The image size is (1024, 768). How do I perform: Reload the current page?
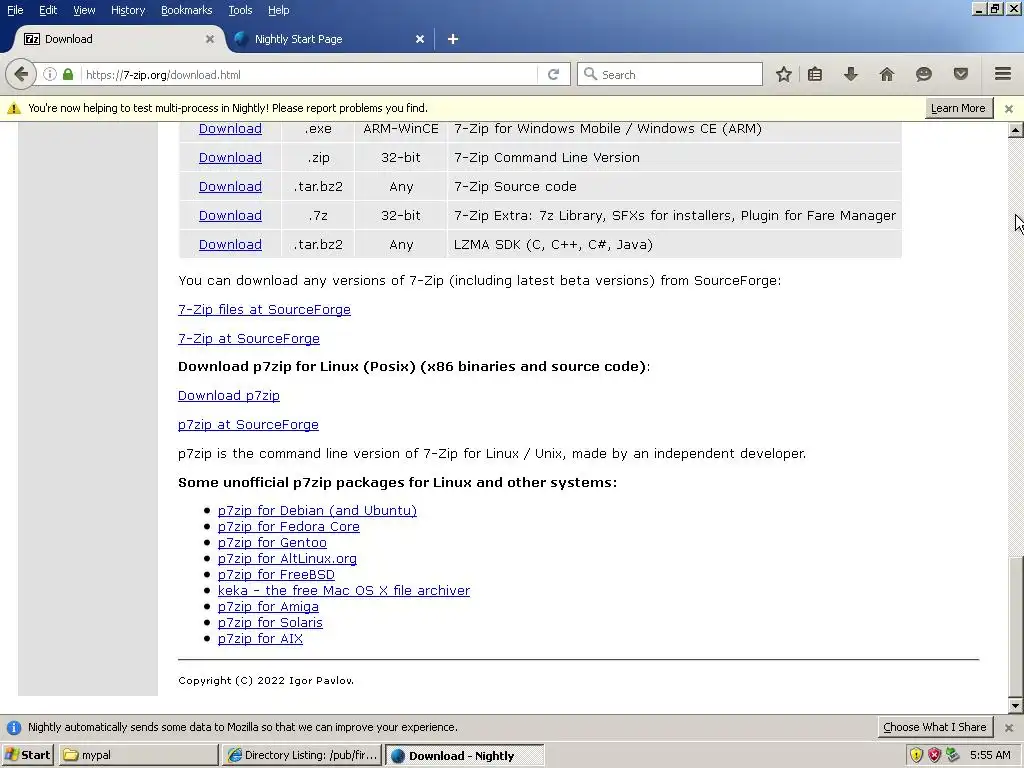click(553, 74)
